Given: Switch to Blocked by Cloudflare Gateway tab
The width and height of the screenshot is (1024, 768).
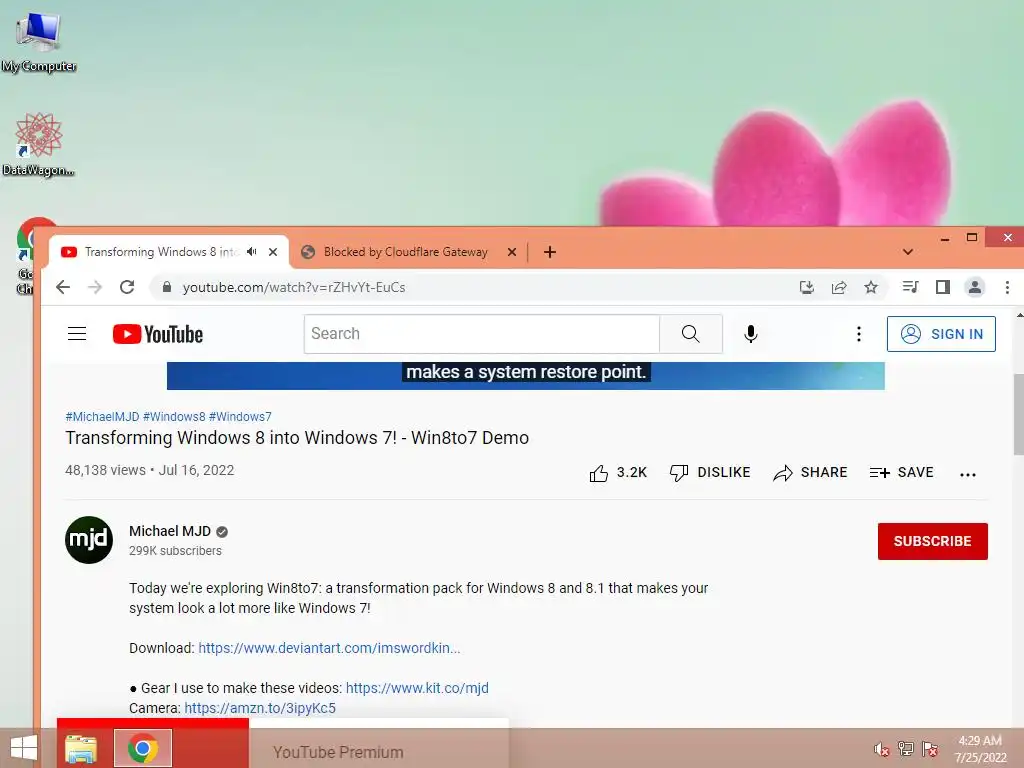Looking at the screenshot, I should coord(408,252).
